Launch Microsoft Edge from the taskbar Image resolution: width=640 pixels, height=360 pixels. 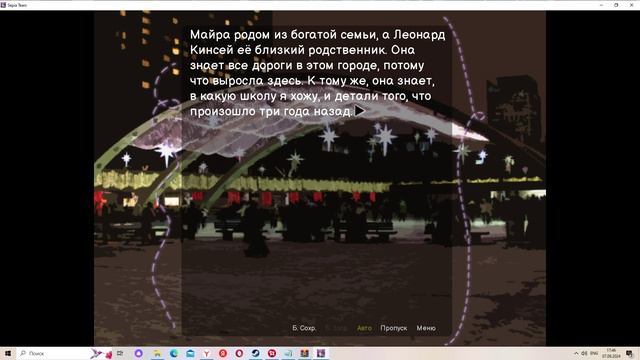point(174,353)
